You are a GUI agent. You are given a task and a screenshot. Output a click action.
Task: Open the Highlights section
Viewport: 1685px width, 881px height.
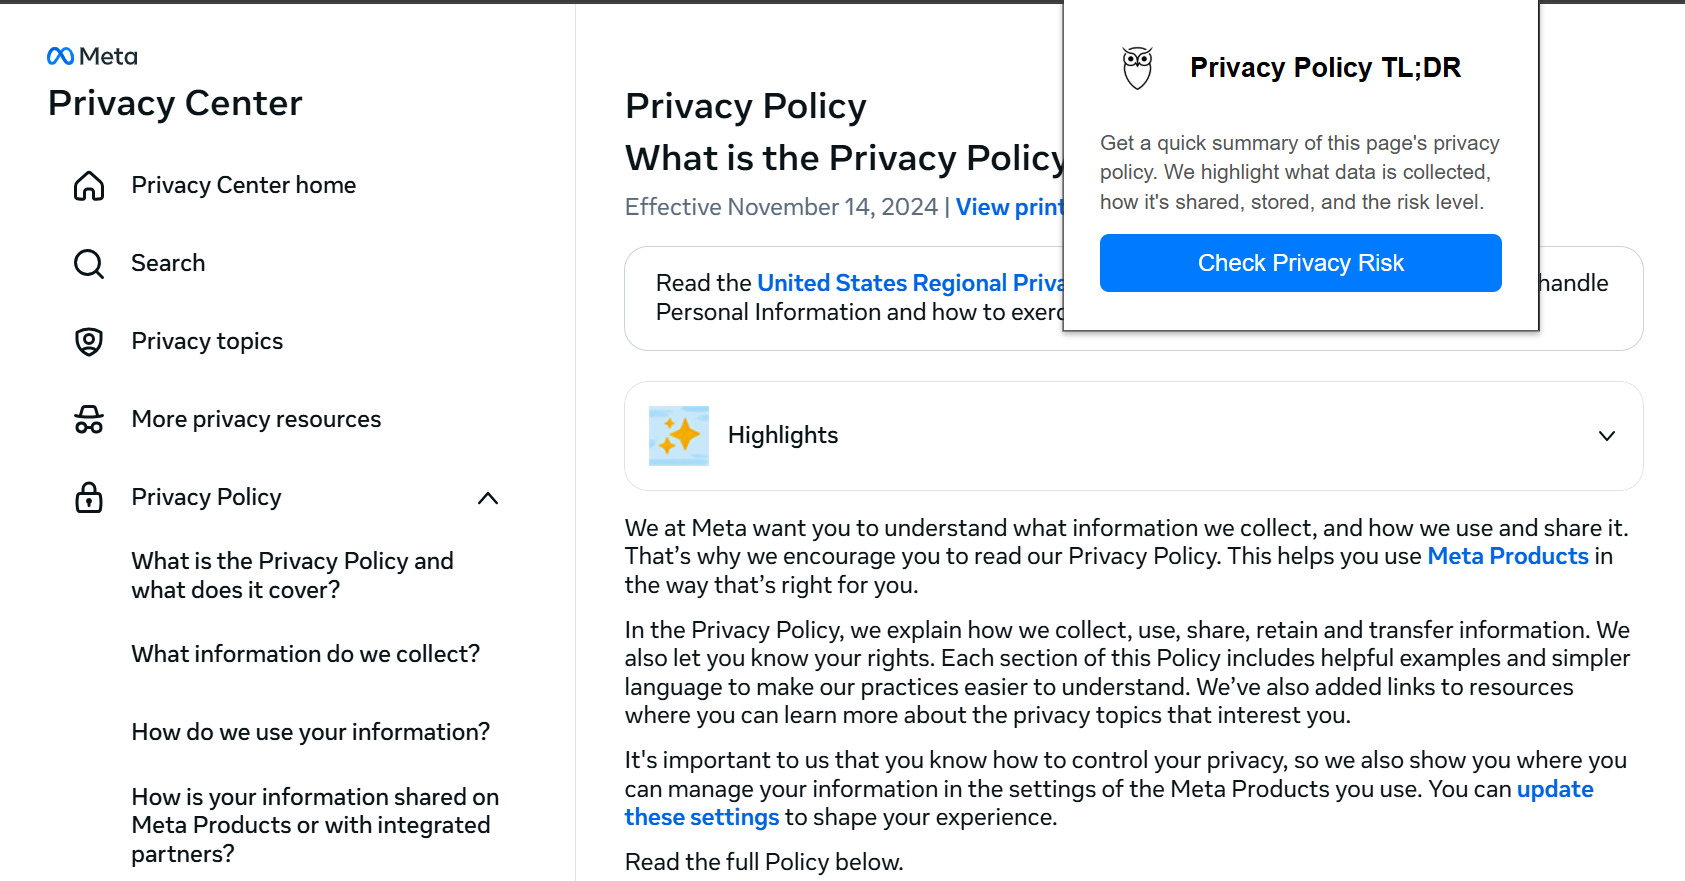click(x=783, y=436)
